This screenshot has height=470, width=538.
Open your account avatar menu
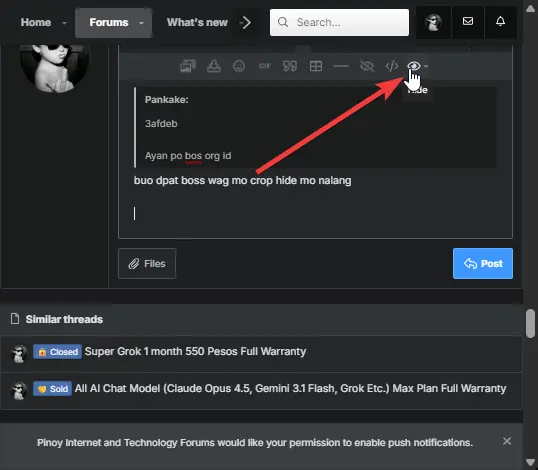[x=433, y=22]
